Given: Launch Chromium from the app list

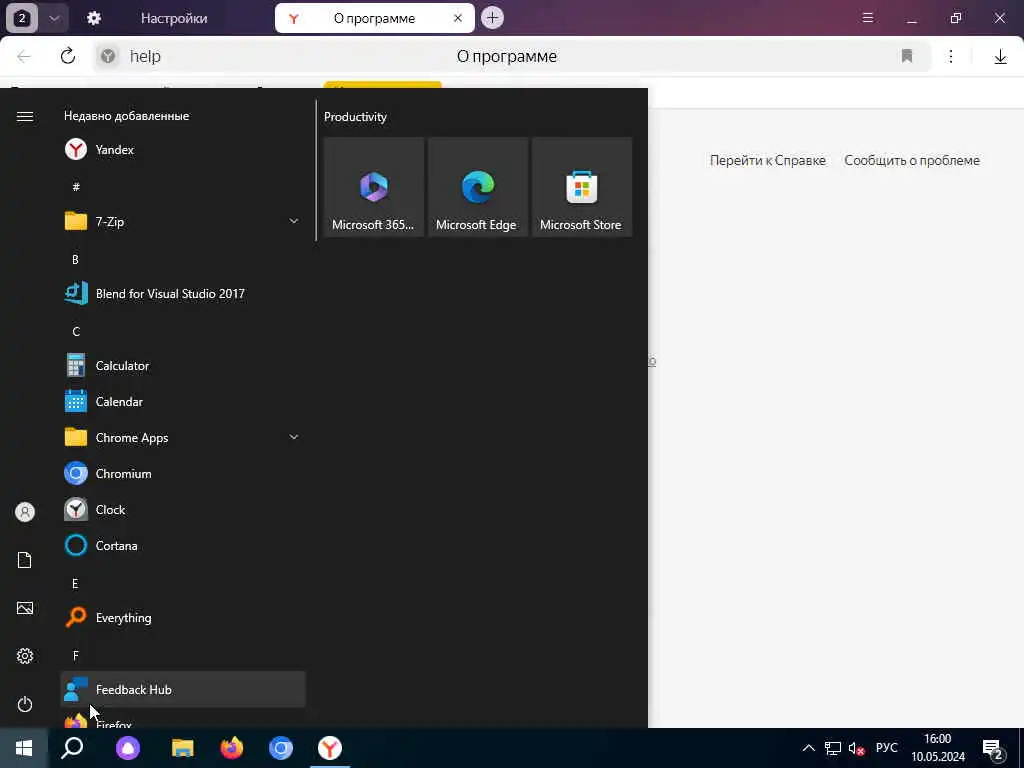Looking at the screenshot, I should (x=183, y=473).
